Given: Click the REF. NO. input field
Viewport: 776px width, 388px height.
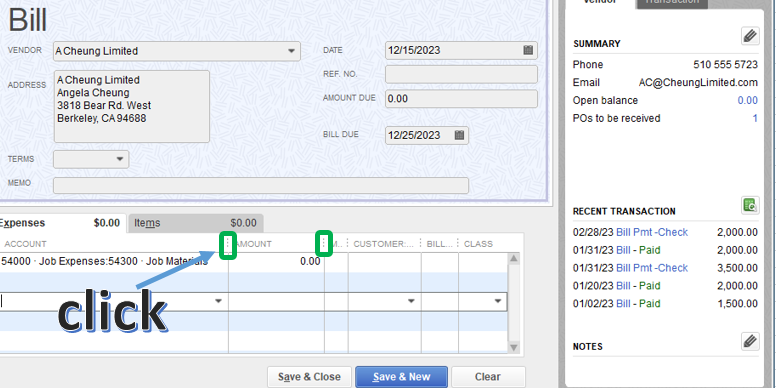Looking at the screenshot, I should tap(461, 74).
